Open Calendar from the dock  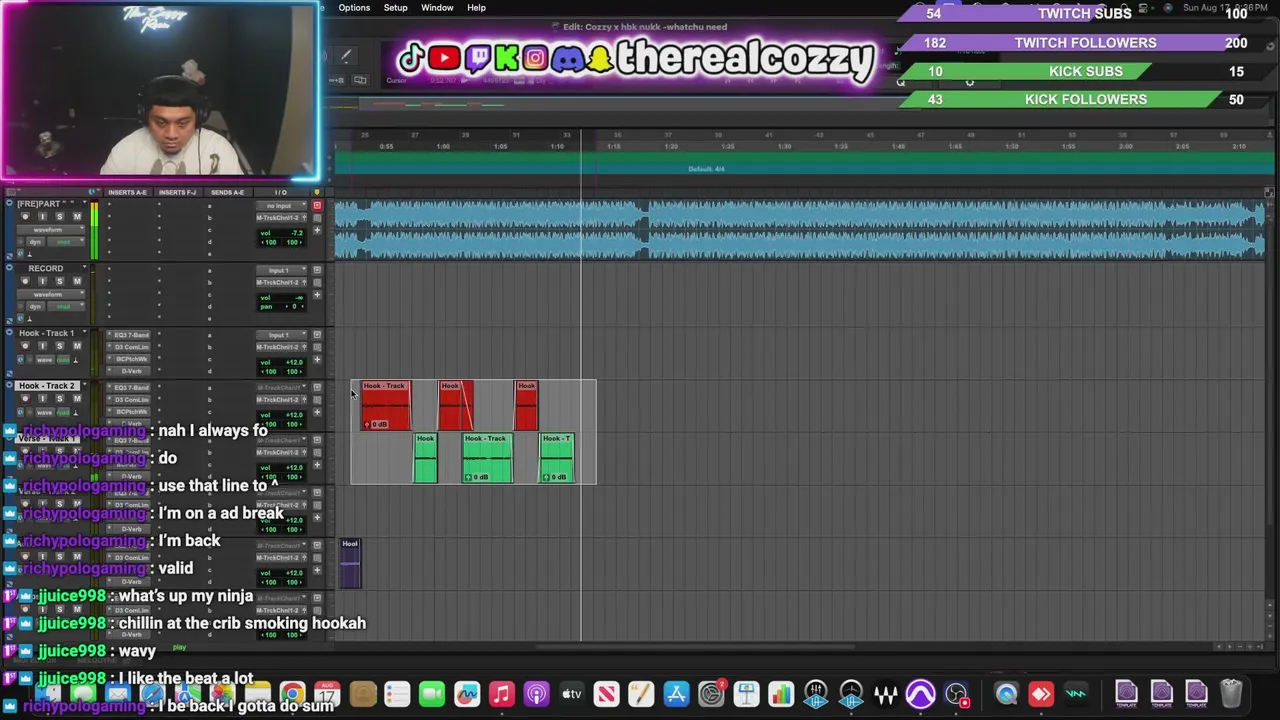coord(327,693)
